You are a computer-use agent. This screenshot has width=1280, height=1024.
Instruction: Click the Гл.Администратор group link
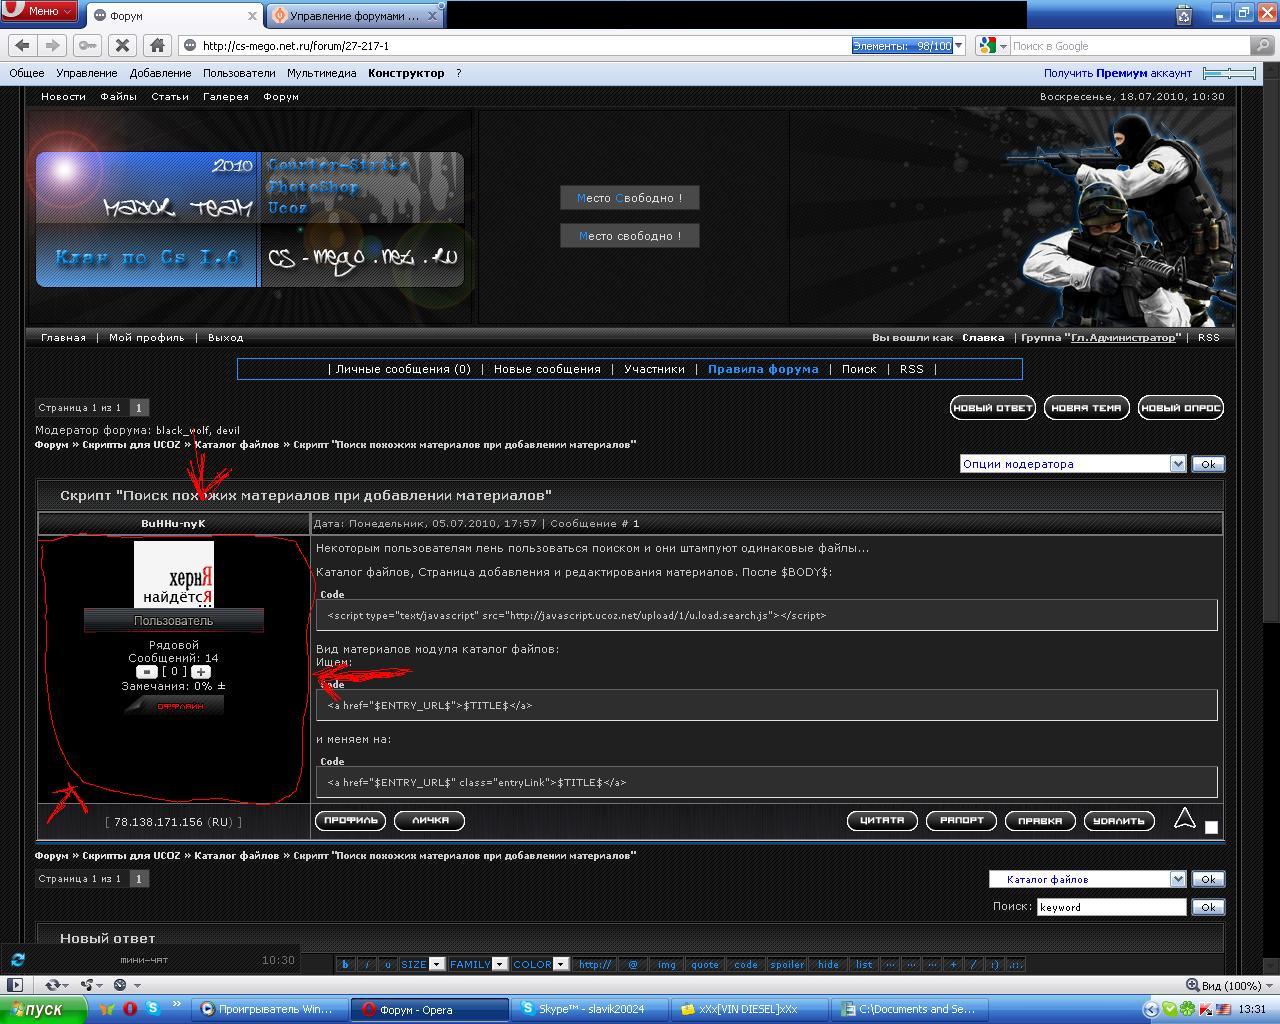tap(1123, 338)
